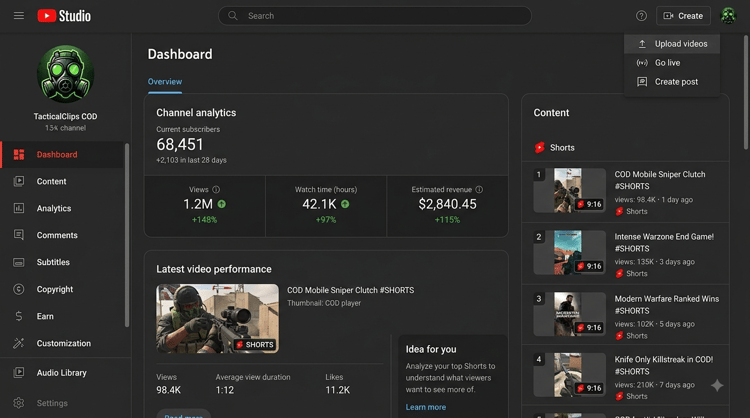
Task: Click thumbnail of Intense Warzone End Game
Action: [570, 253]
